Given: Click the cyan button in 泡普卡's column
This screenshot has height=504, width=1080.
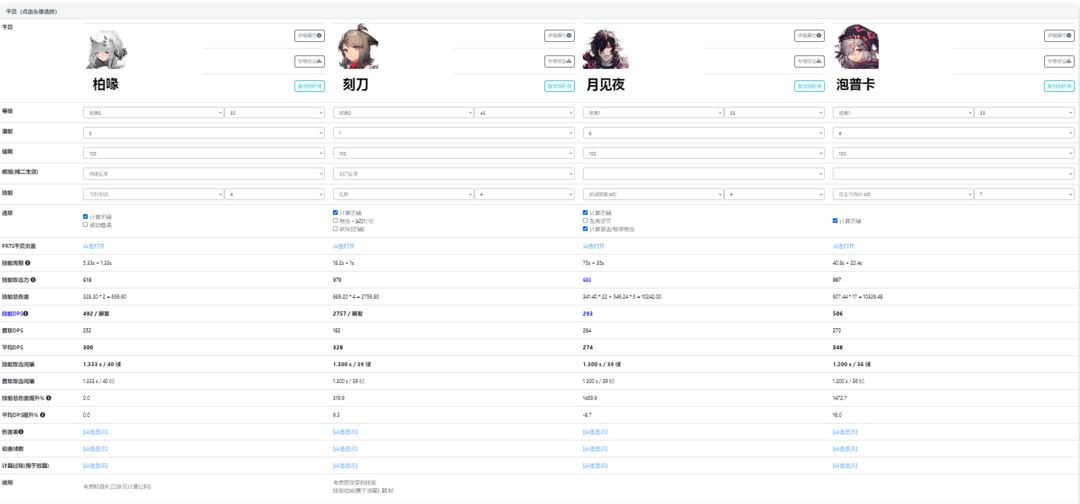Looking at the screenshot, I should [x=1059, y=86].
